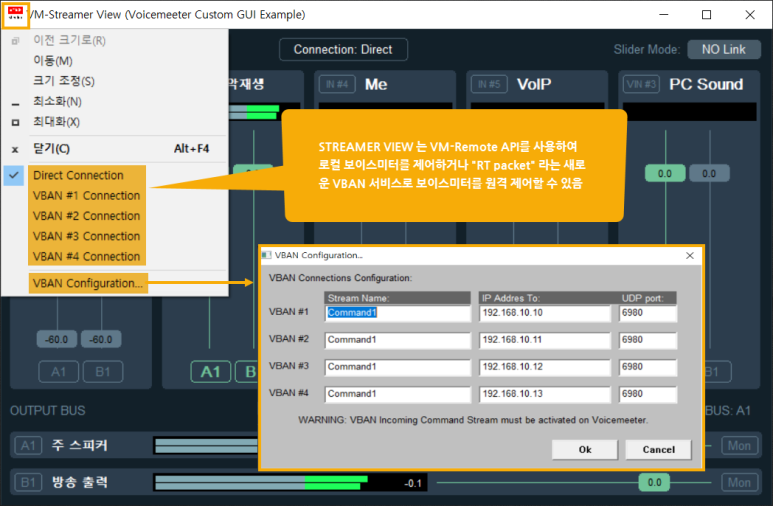Select VBAN #3 Connection menu item
Viewport: 773px width, 506px height.
pyautogui.click(x=87, y=236)
